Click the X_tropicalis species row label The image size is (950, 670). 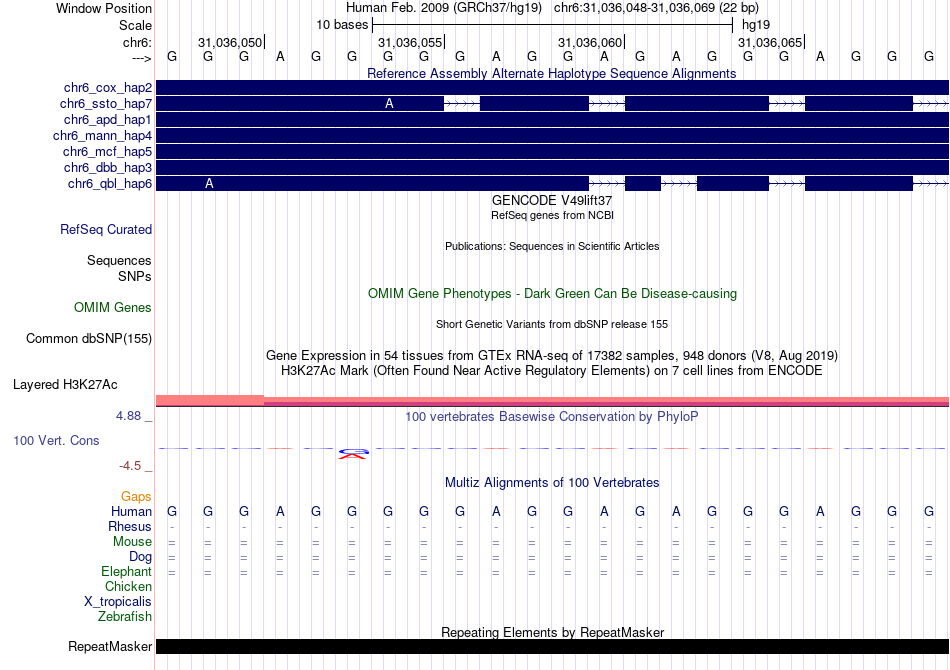pyautogui.click(x=118, y=602)
